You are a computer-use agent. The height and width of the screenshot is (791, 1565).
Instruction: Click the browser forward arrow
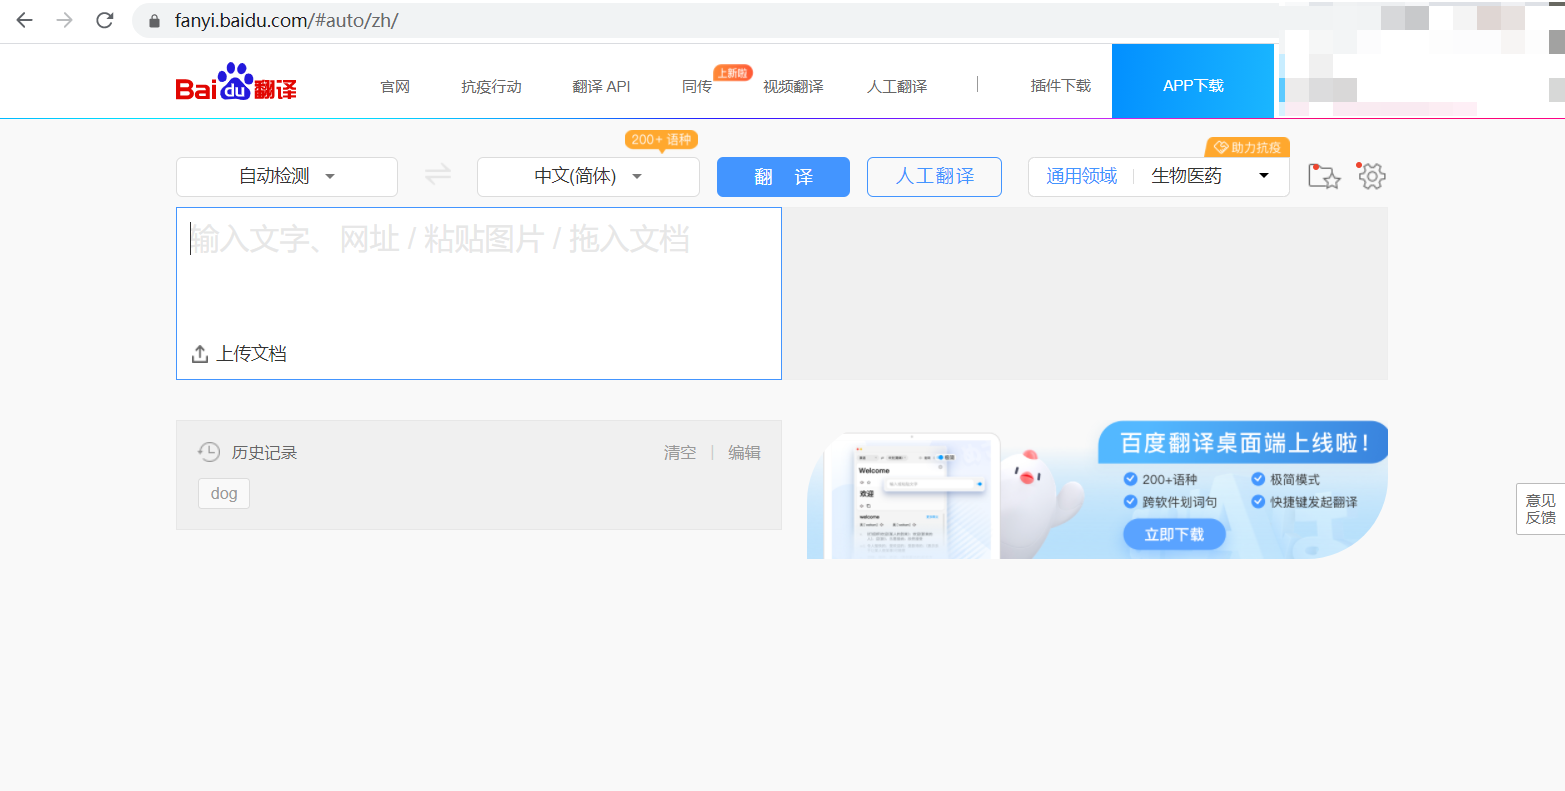point(65,20)
